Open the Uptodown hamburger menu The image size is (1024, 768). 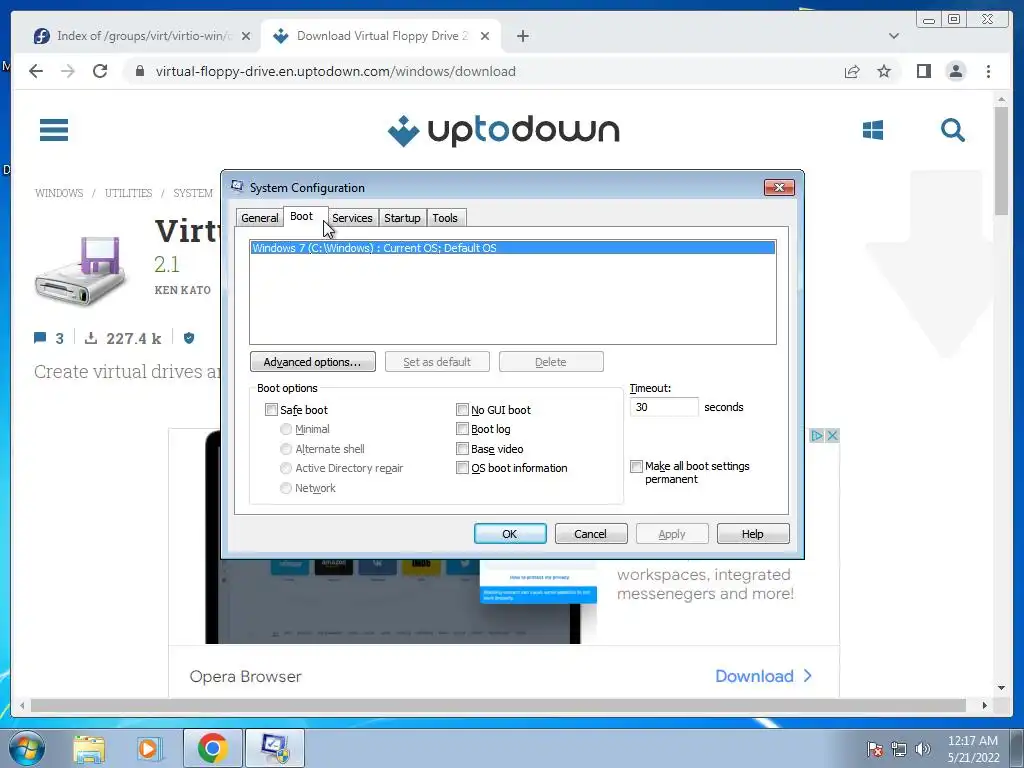(54, 130)
